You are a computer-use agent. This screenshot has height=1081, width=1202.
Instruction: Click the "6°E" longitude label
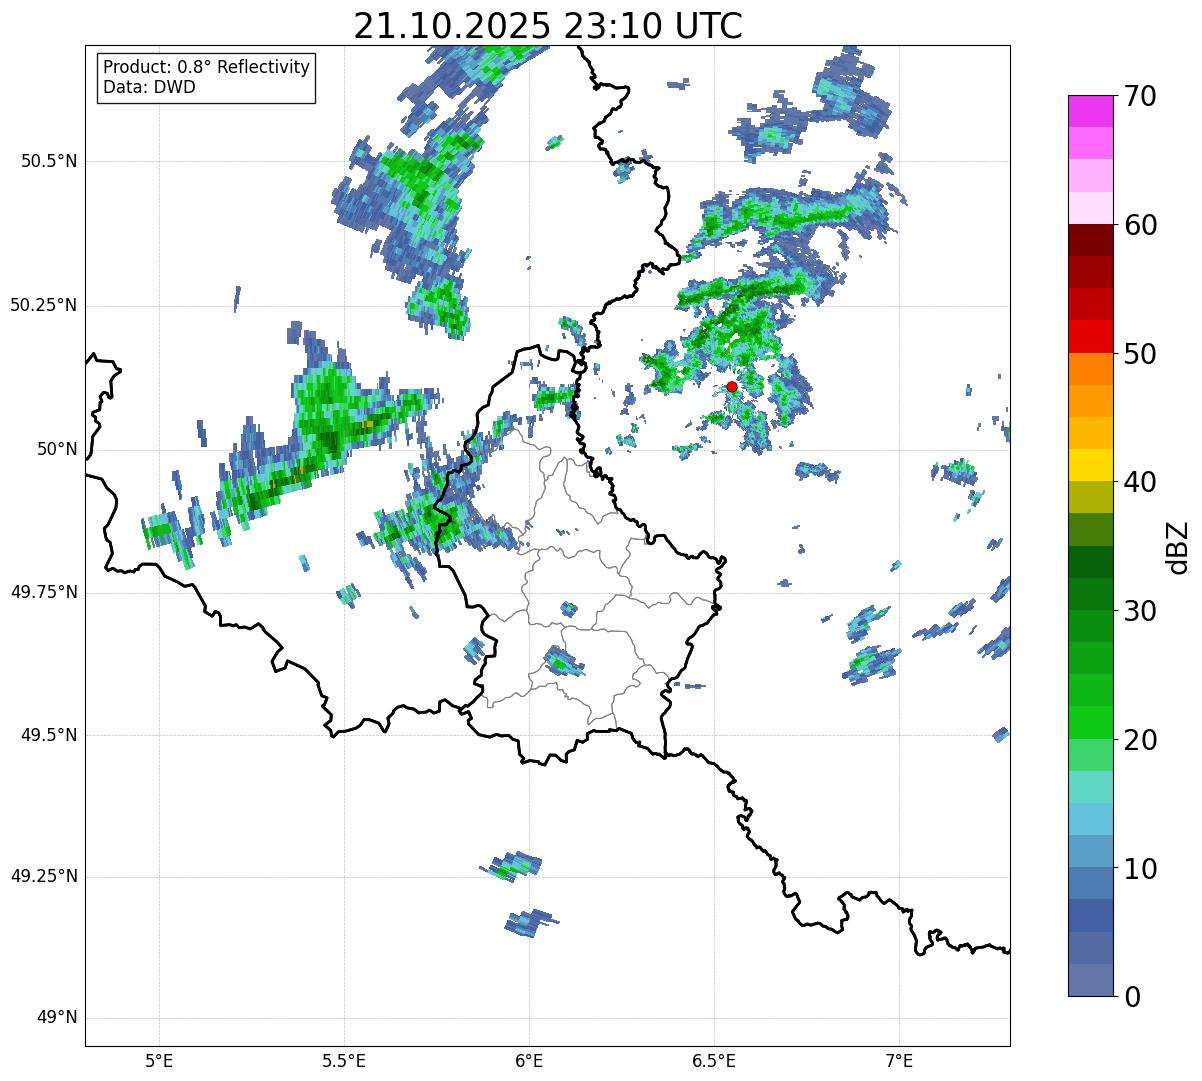(x=529, y=1061)
